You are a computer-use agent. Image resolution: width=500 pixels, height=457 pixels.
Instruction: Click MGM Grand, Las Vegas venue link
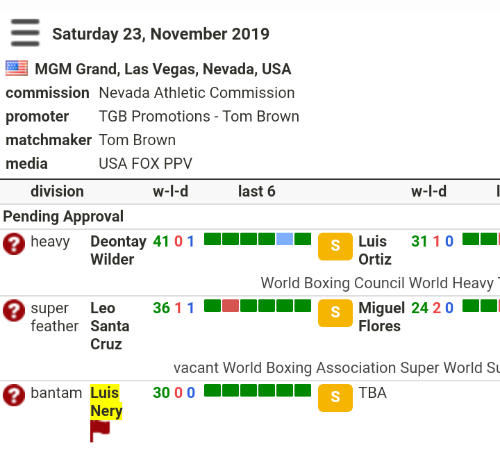(x=163, y=69)
